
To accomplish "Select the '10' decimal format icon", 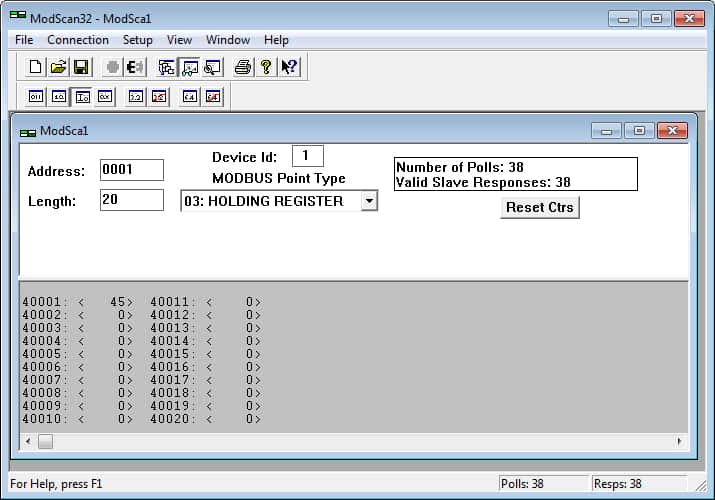I will pyautogui.click(x=59, y=97).
